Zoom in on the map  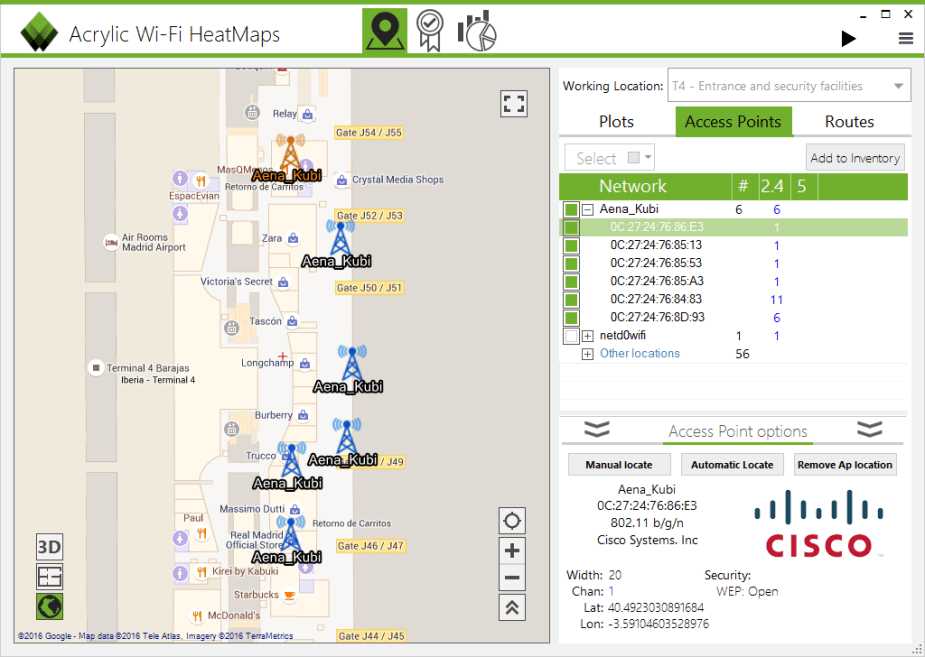pos(512,550)
